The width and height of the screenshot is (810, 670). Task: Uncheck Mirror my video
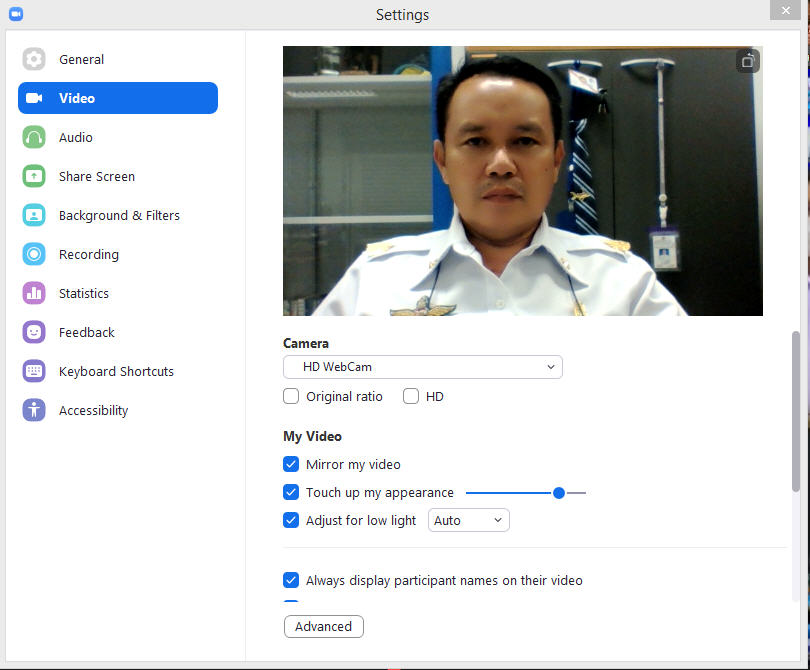291,464
